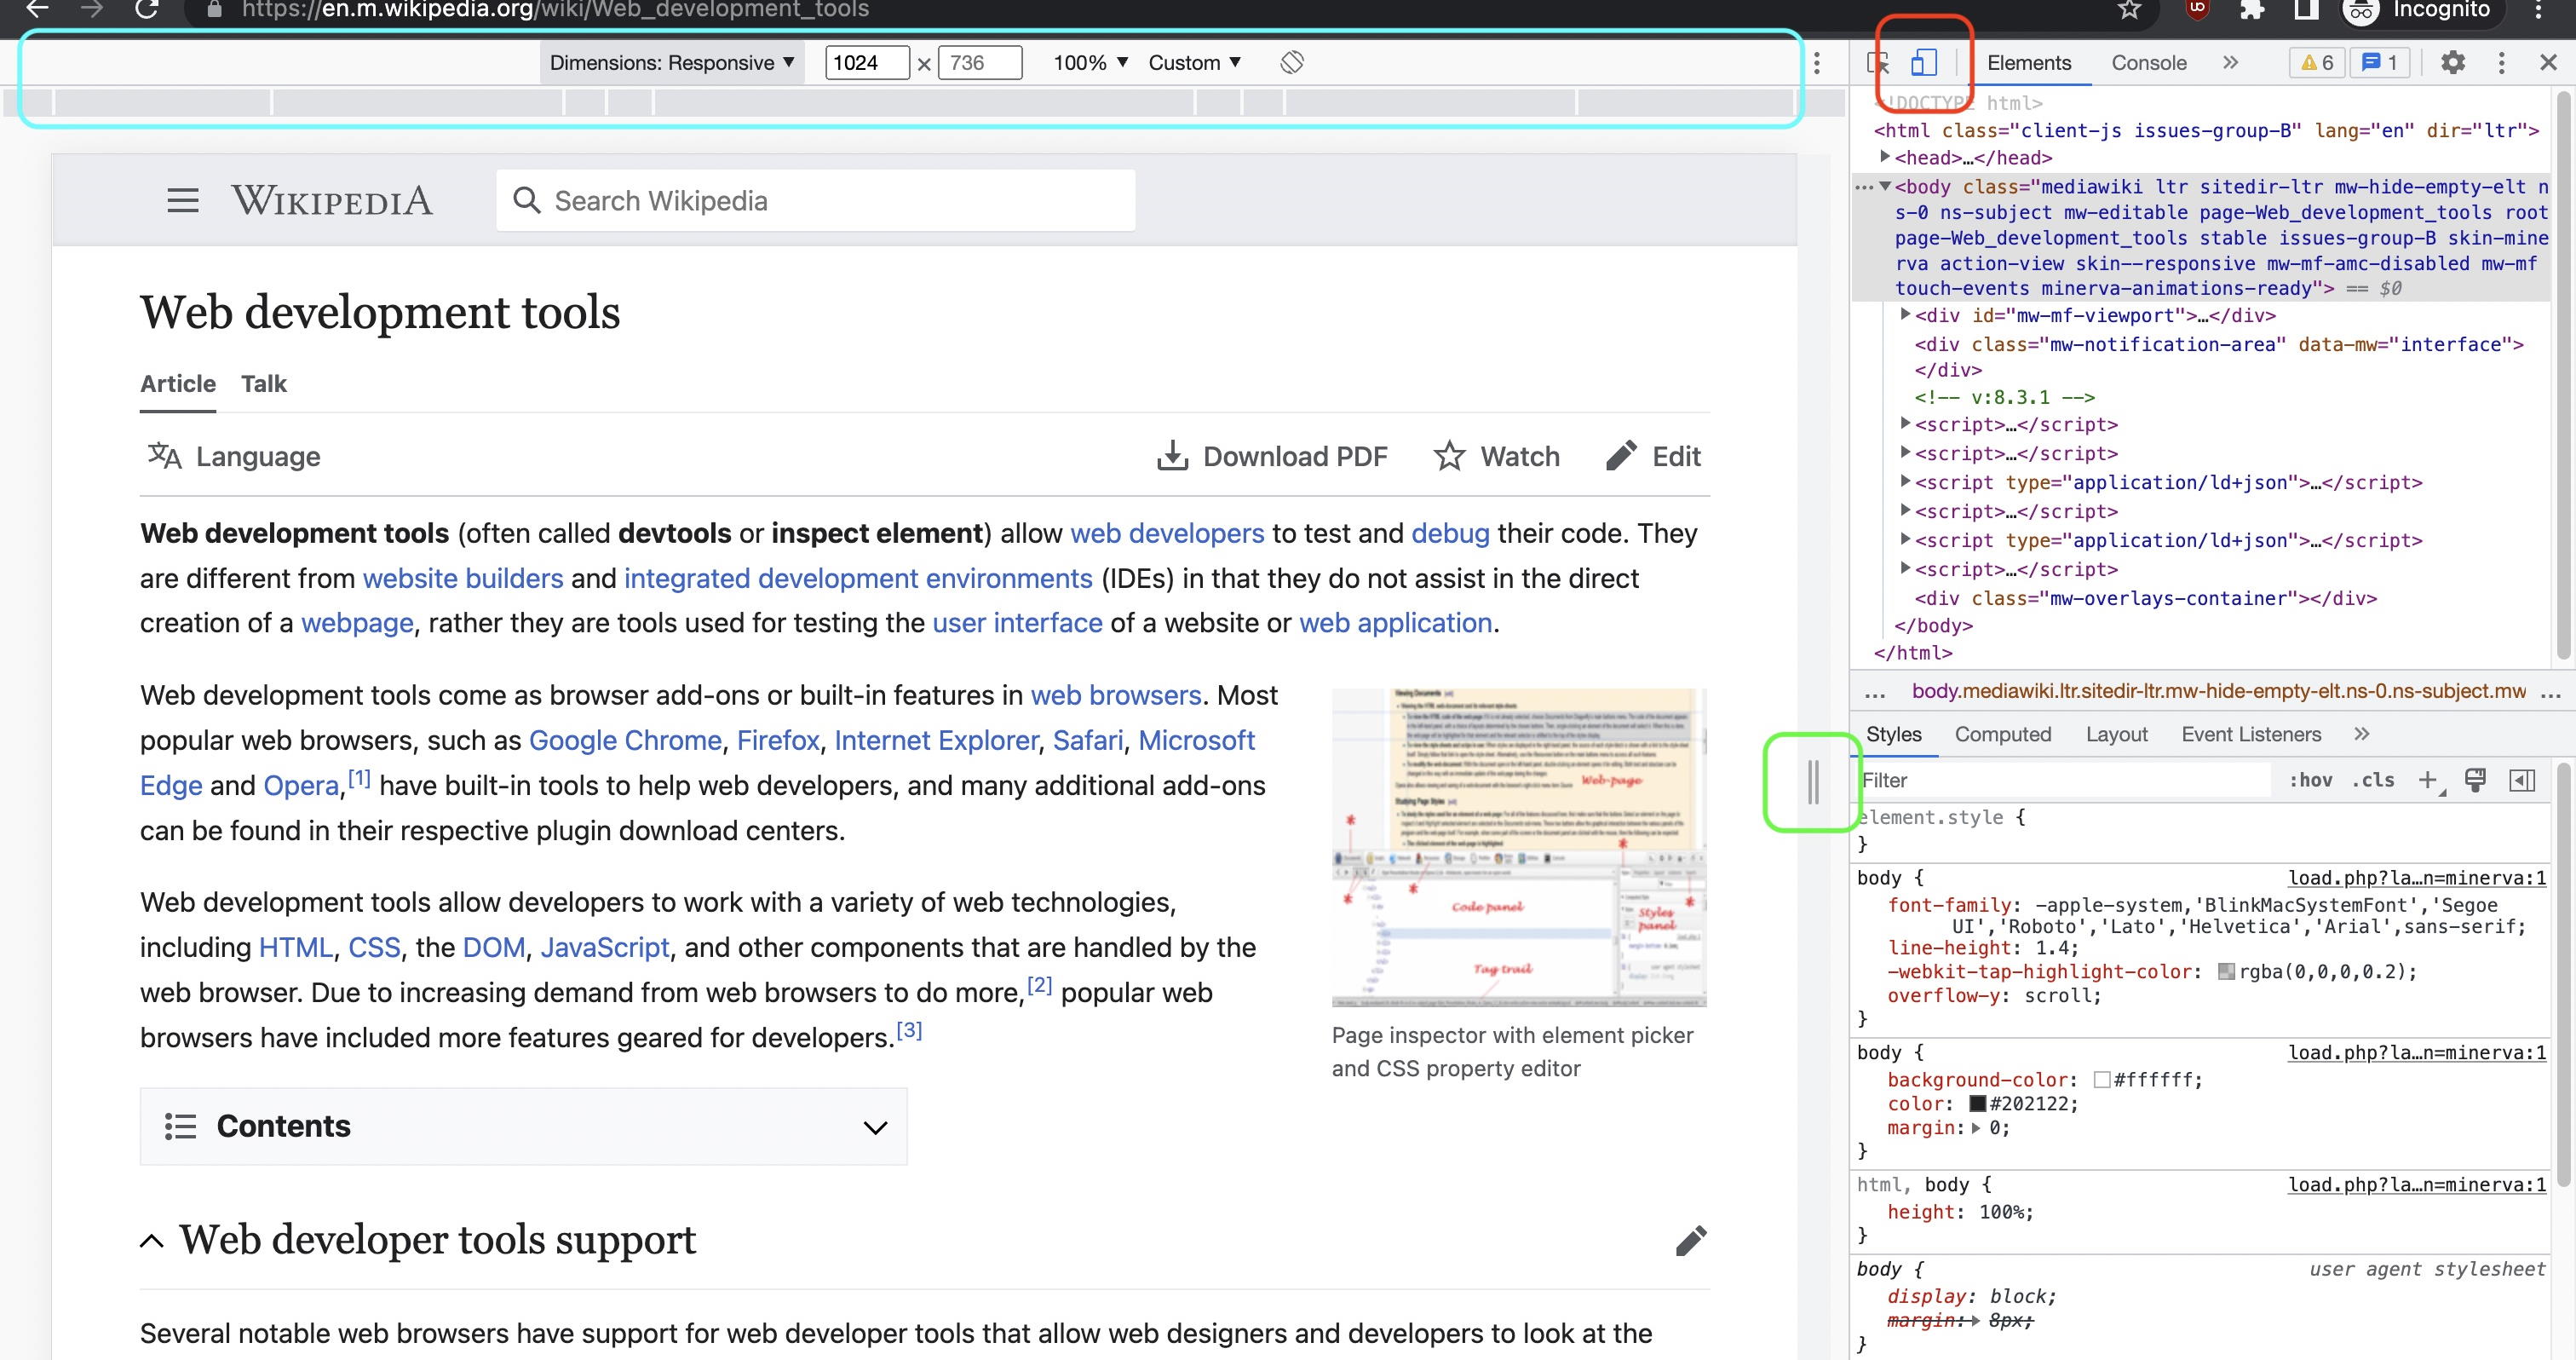Image resolution: width=2576 pixels, height=1360 pixels.
Task: Toggle the device toolbar icon in DevTools
Action: click(x=1924, y=62)
